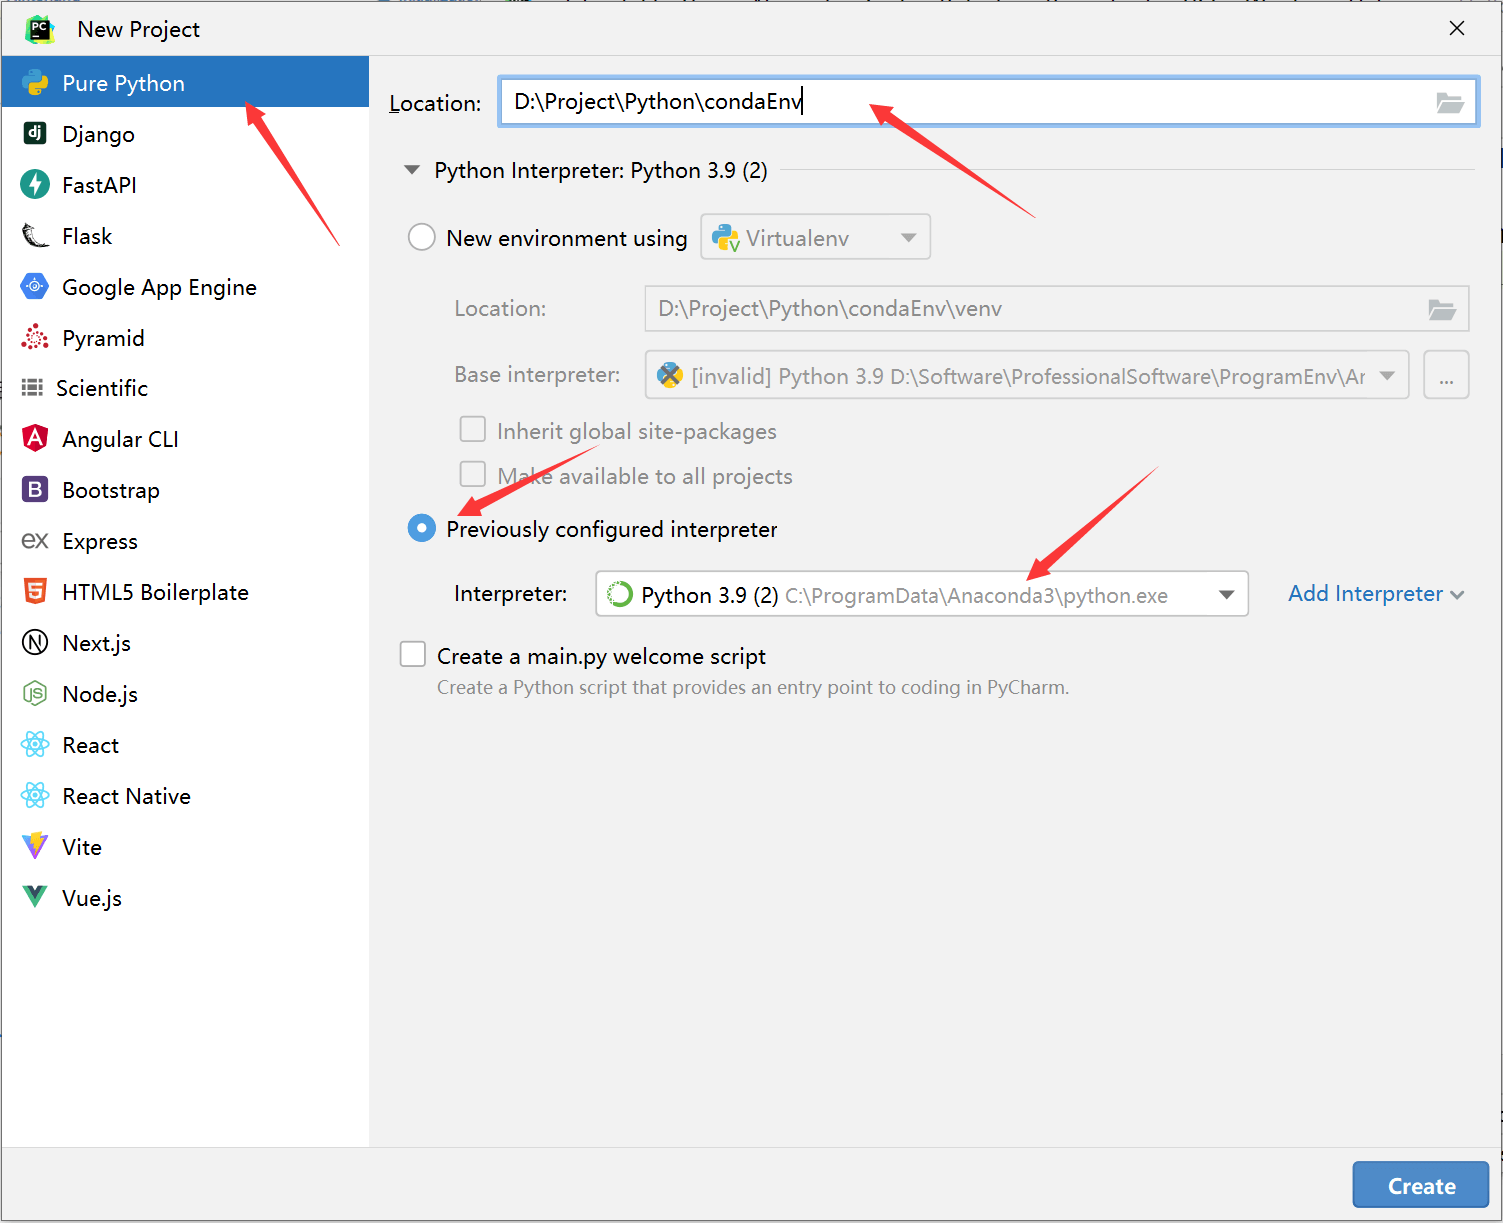Choose the Node.js icon
The image size is (1503, 1223).
[x=35, y=693]
